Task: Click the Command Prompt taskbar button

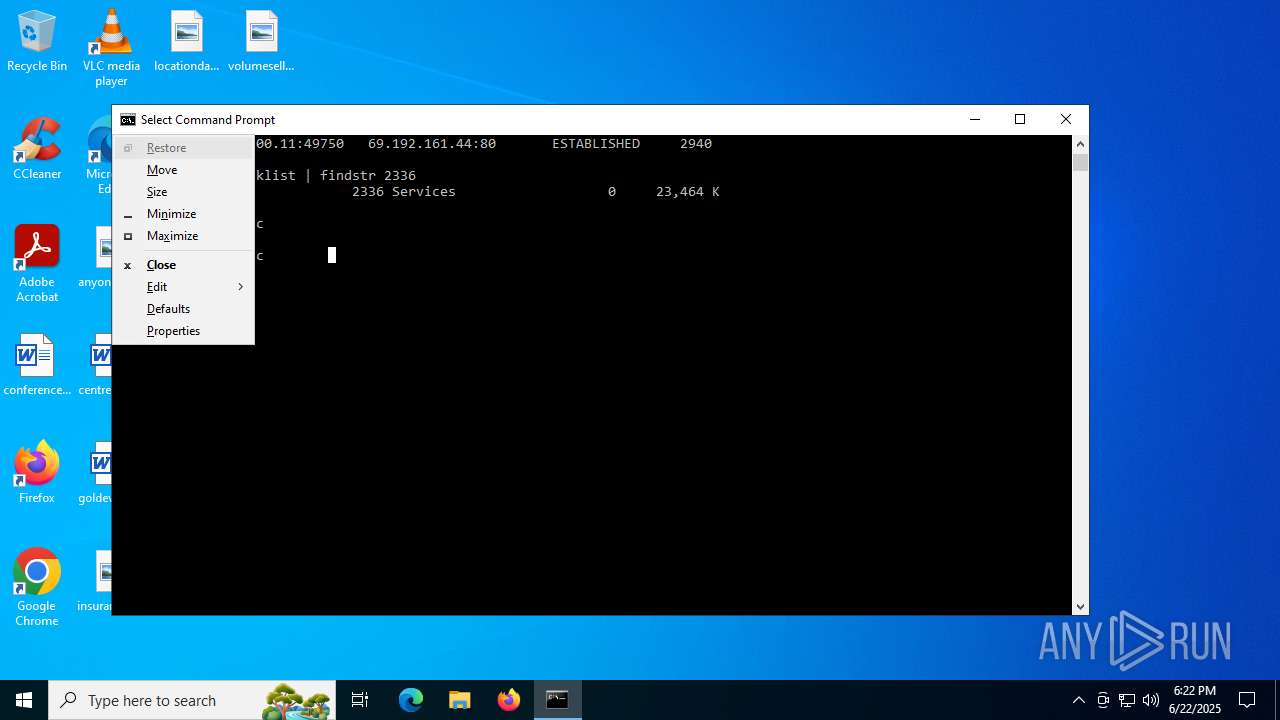Action: pos(557,700)
